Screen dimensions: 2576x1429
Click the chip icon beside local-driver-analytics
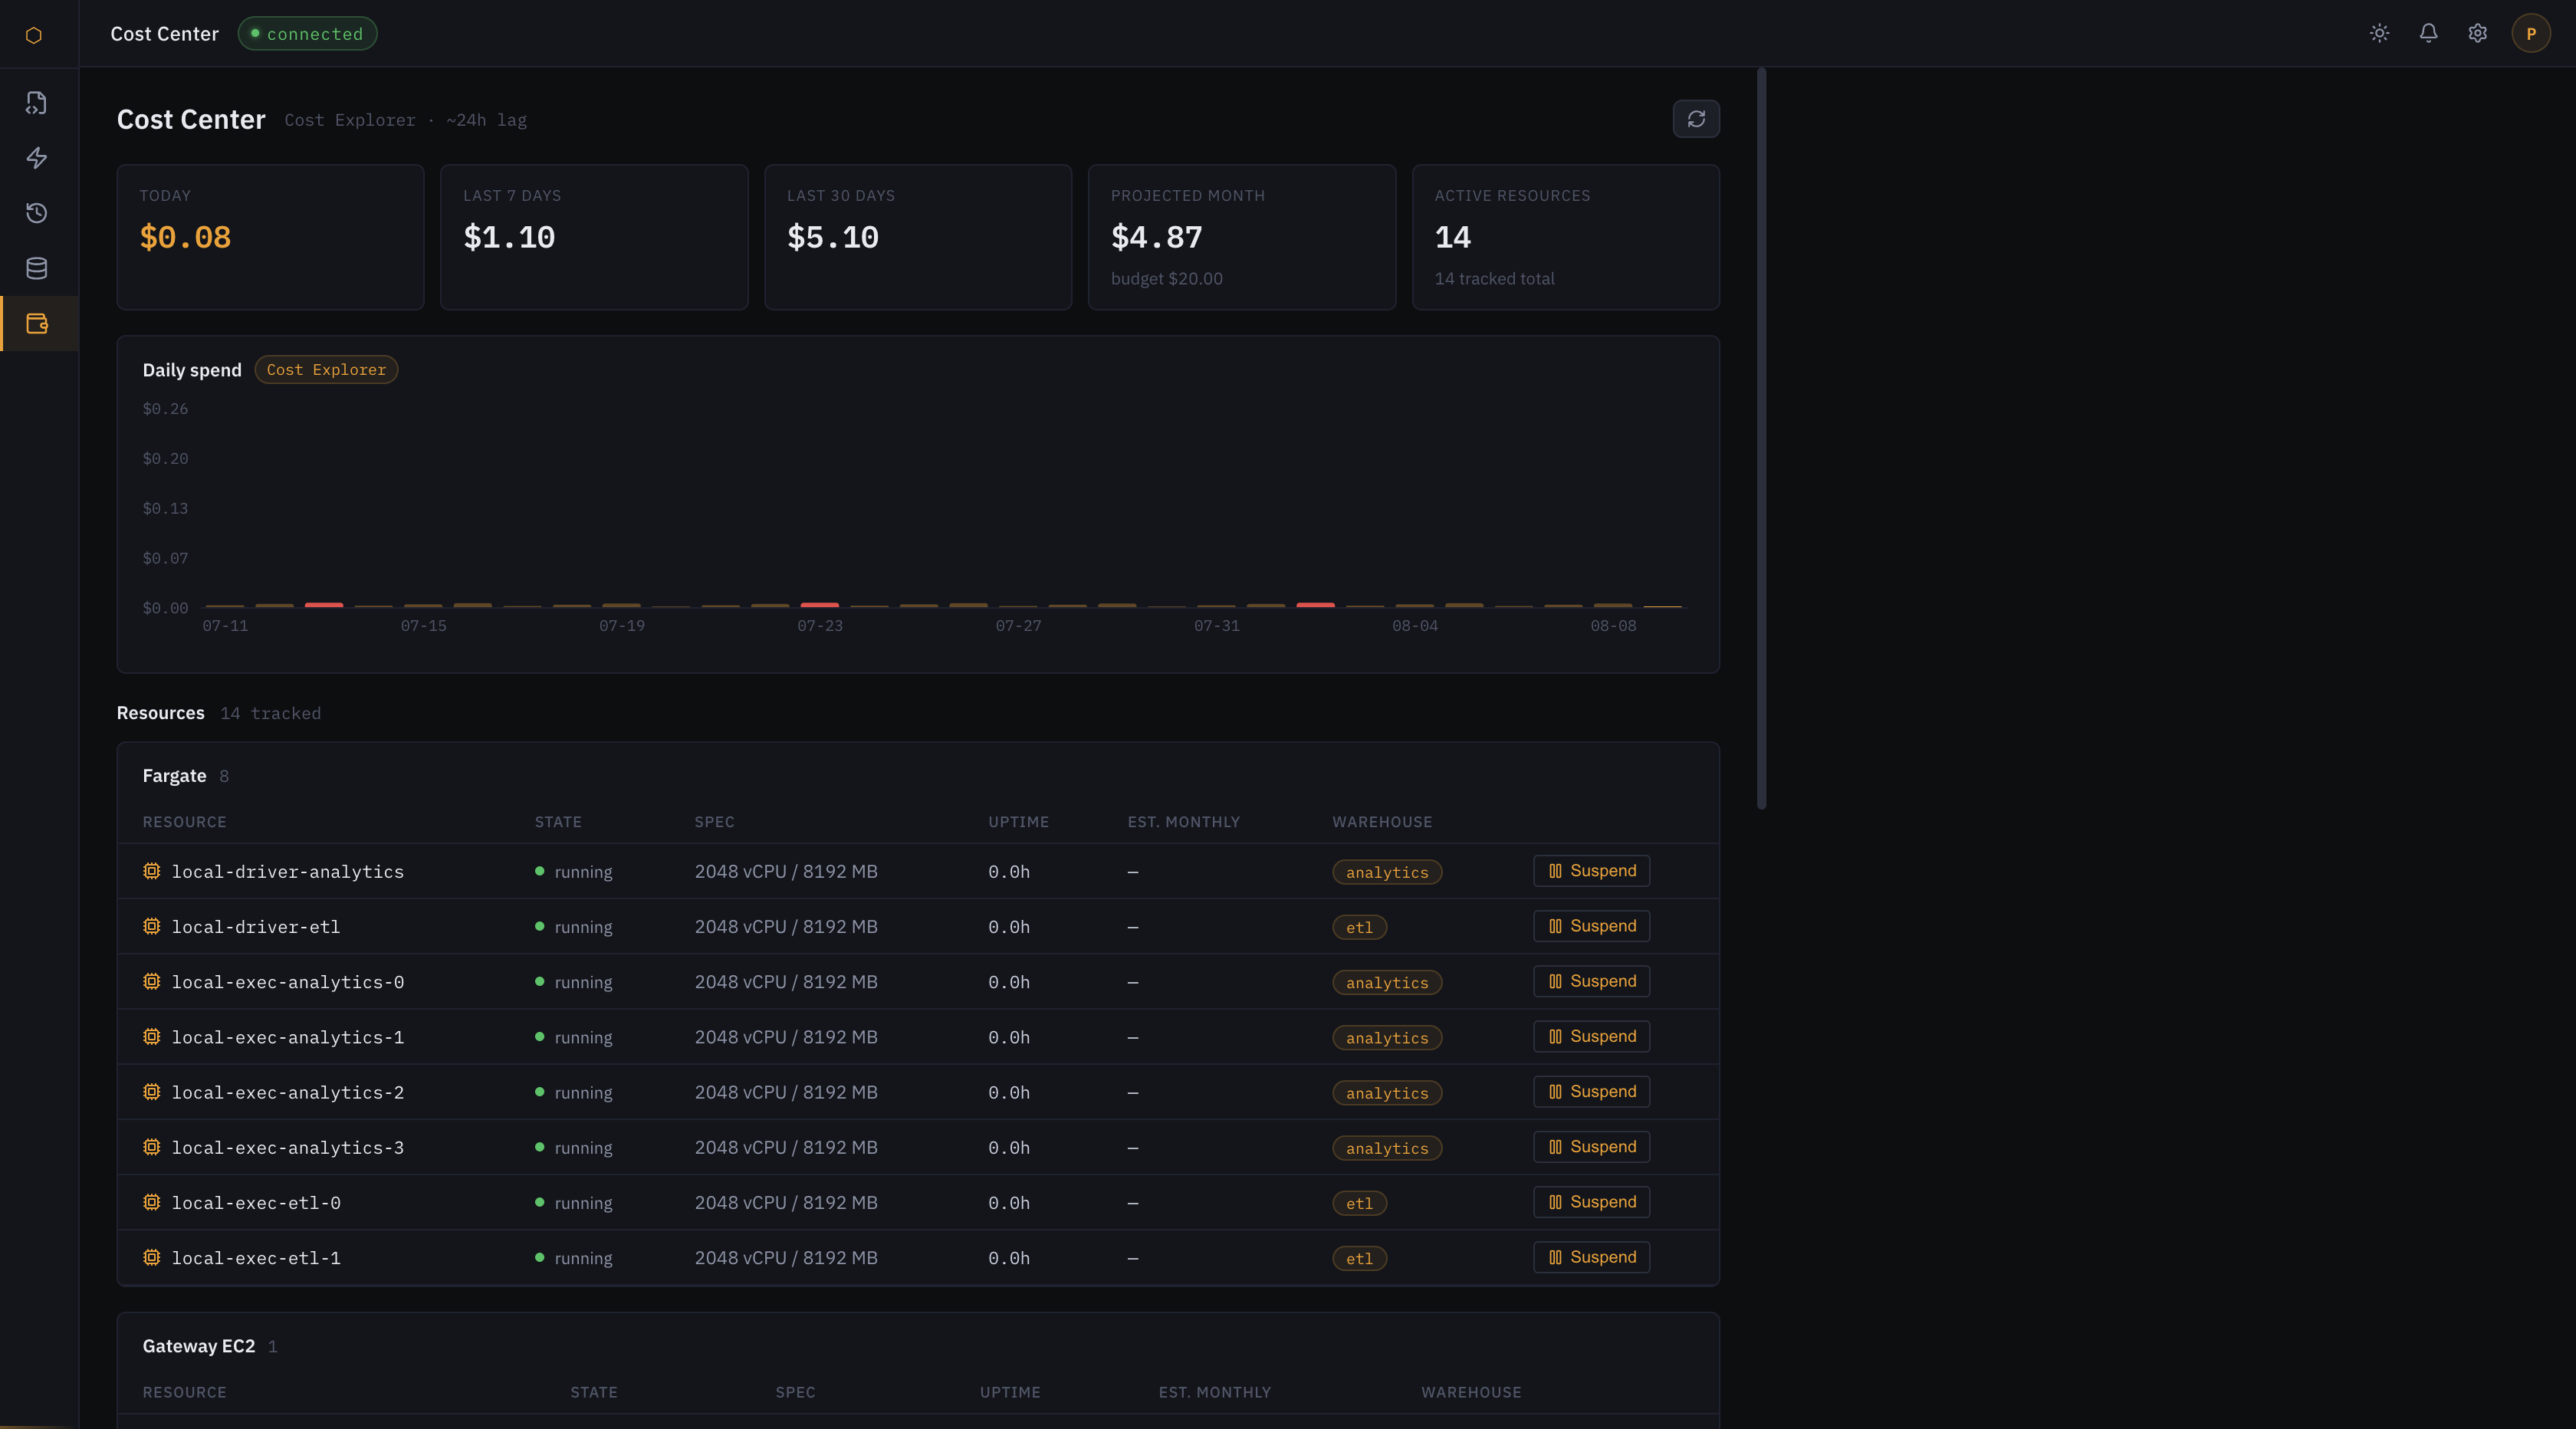(x=151, y=871)
